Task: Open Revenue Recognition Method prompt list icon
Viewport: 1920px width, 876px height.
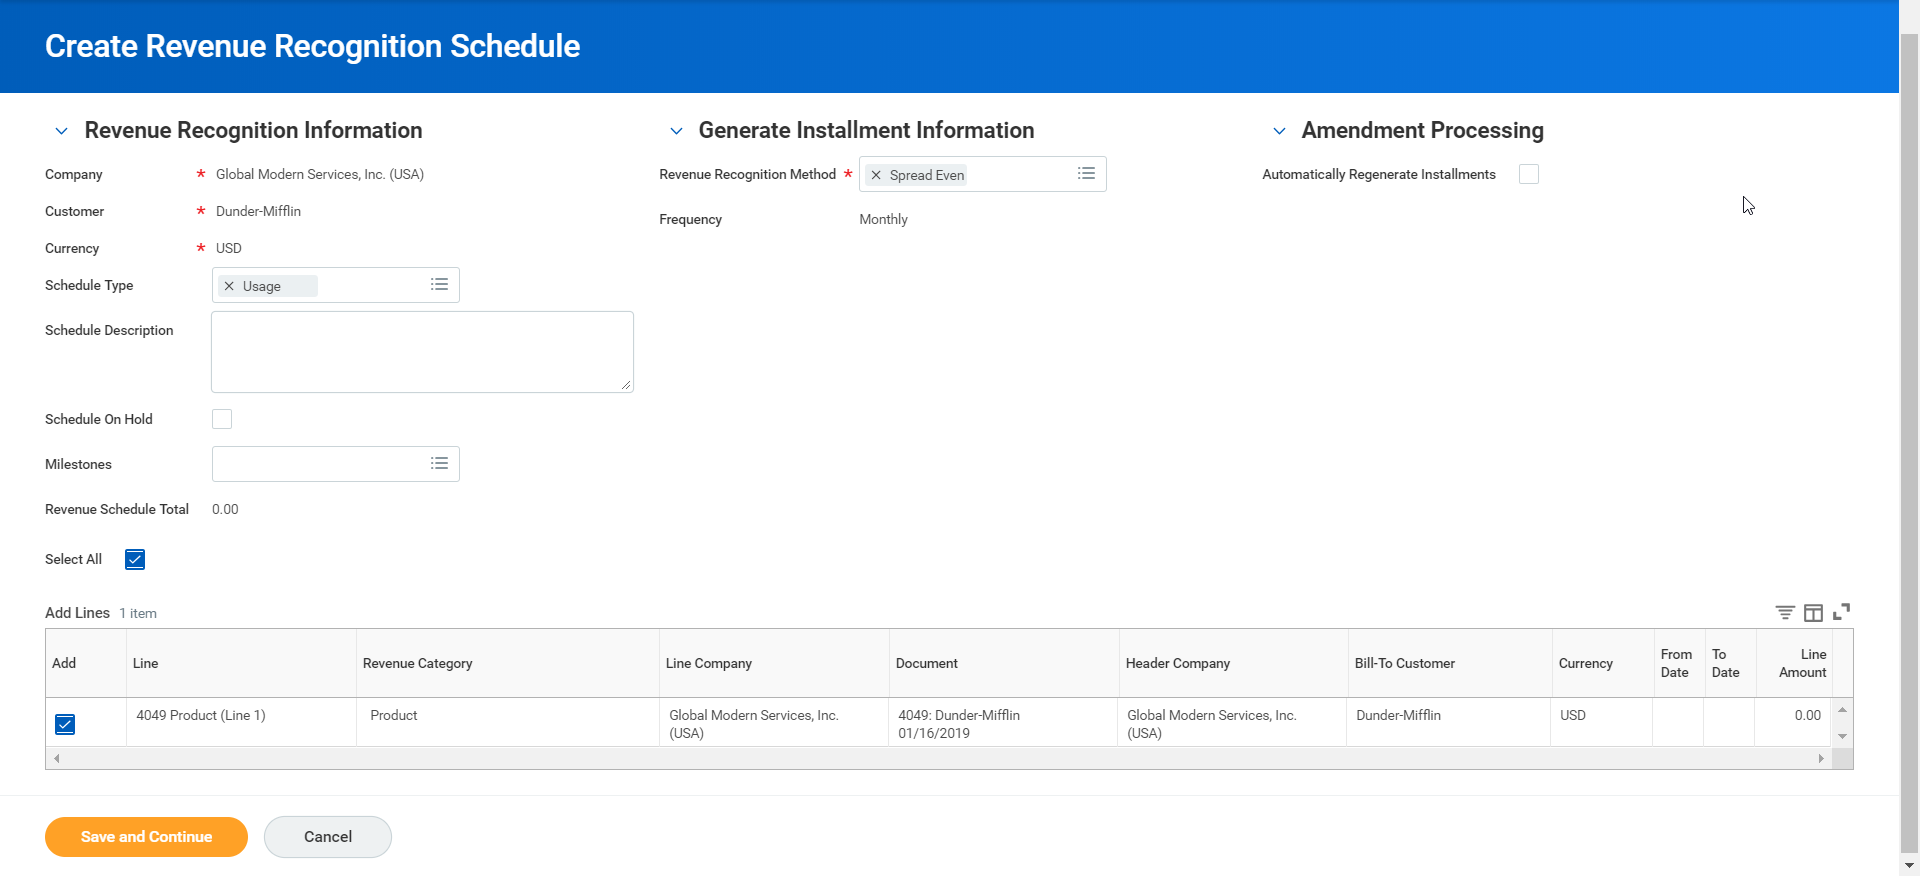Action: [1086, 174]
